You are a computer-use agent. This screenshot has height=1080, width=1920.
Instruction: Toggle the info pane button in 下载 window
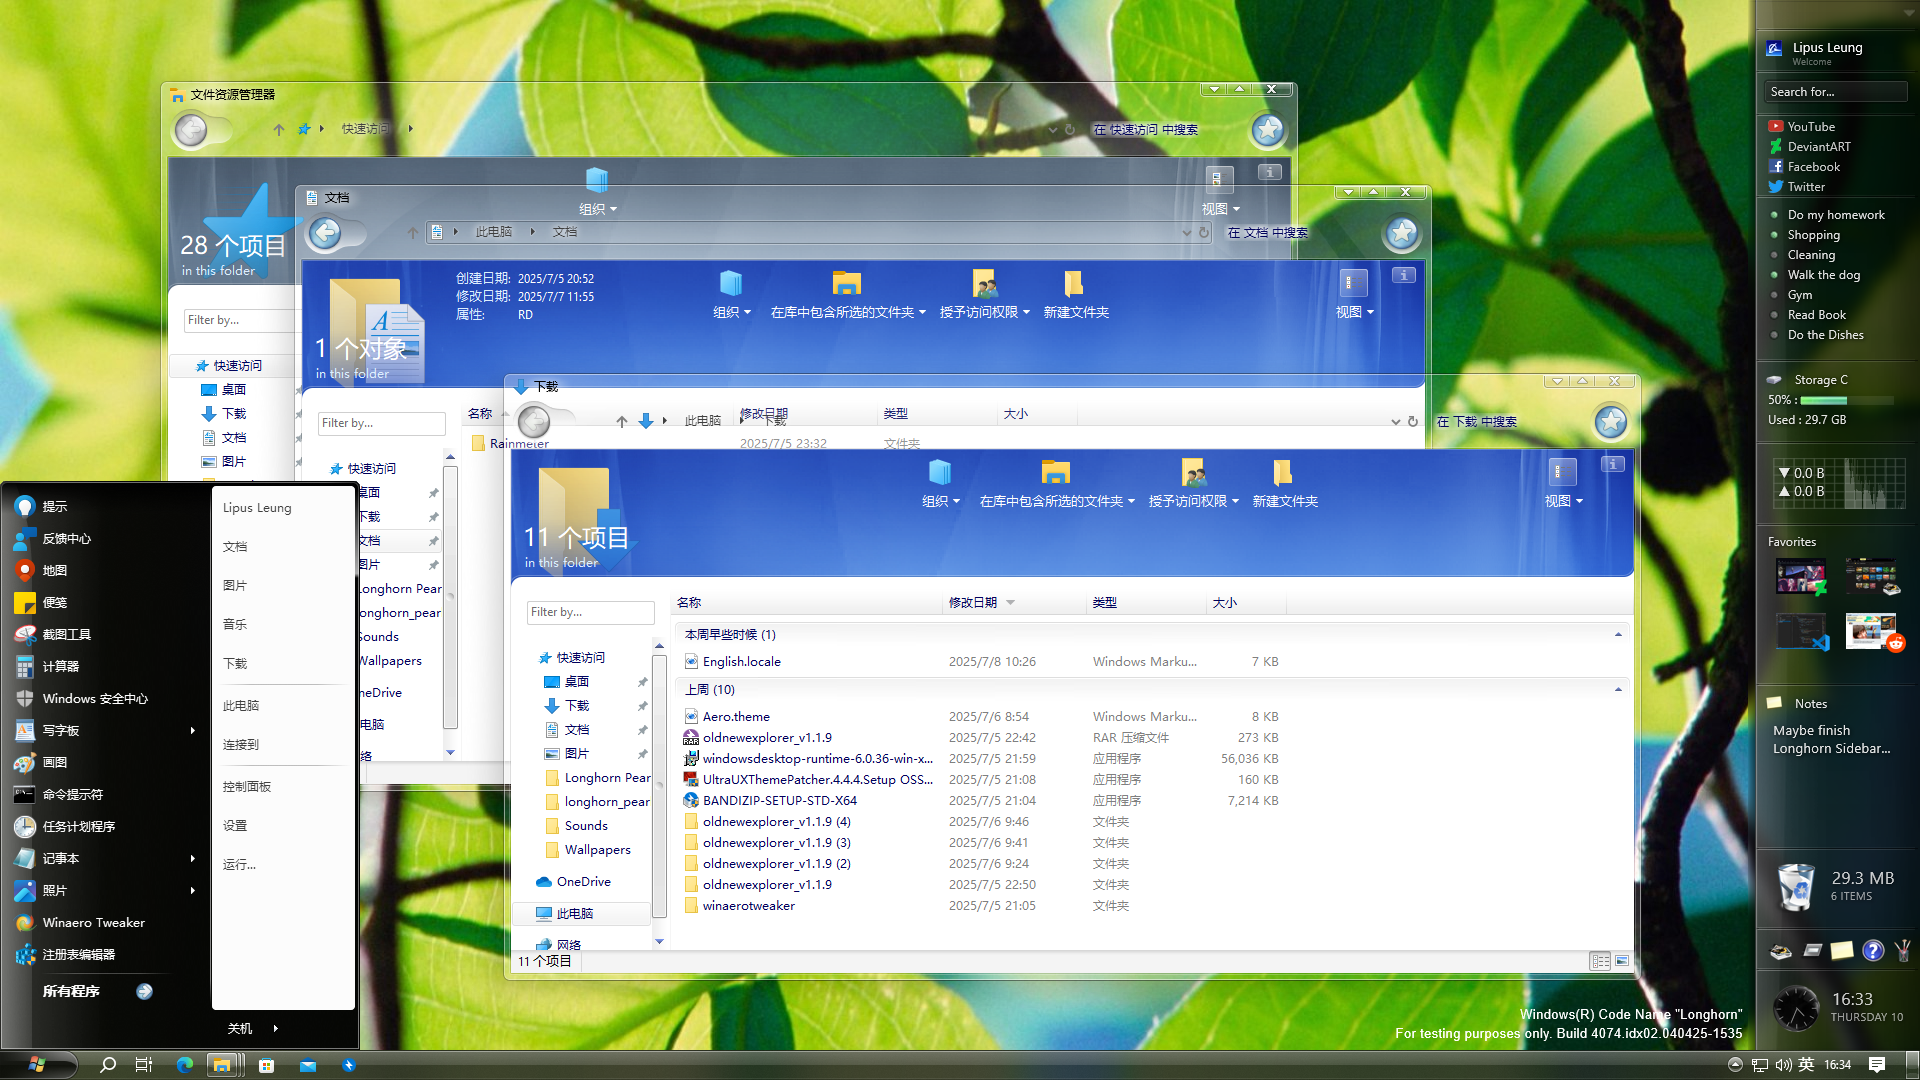tap(1612, 464)
